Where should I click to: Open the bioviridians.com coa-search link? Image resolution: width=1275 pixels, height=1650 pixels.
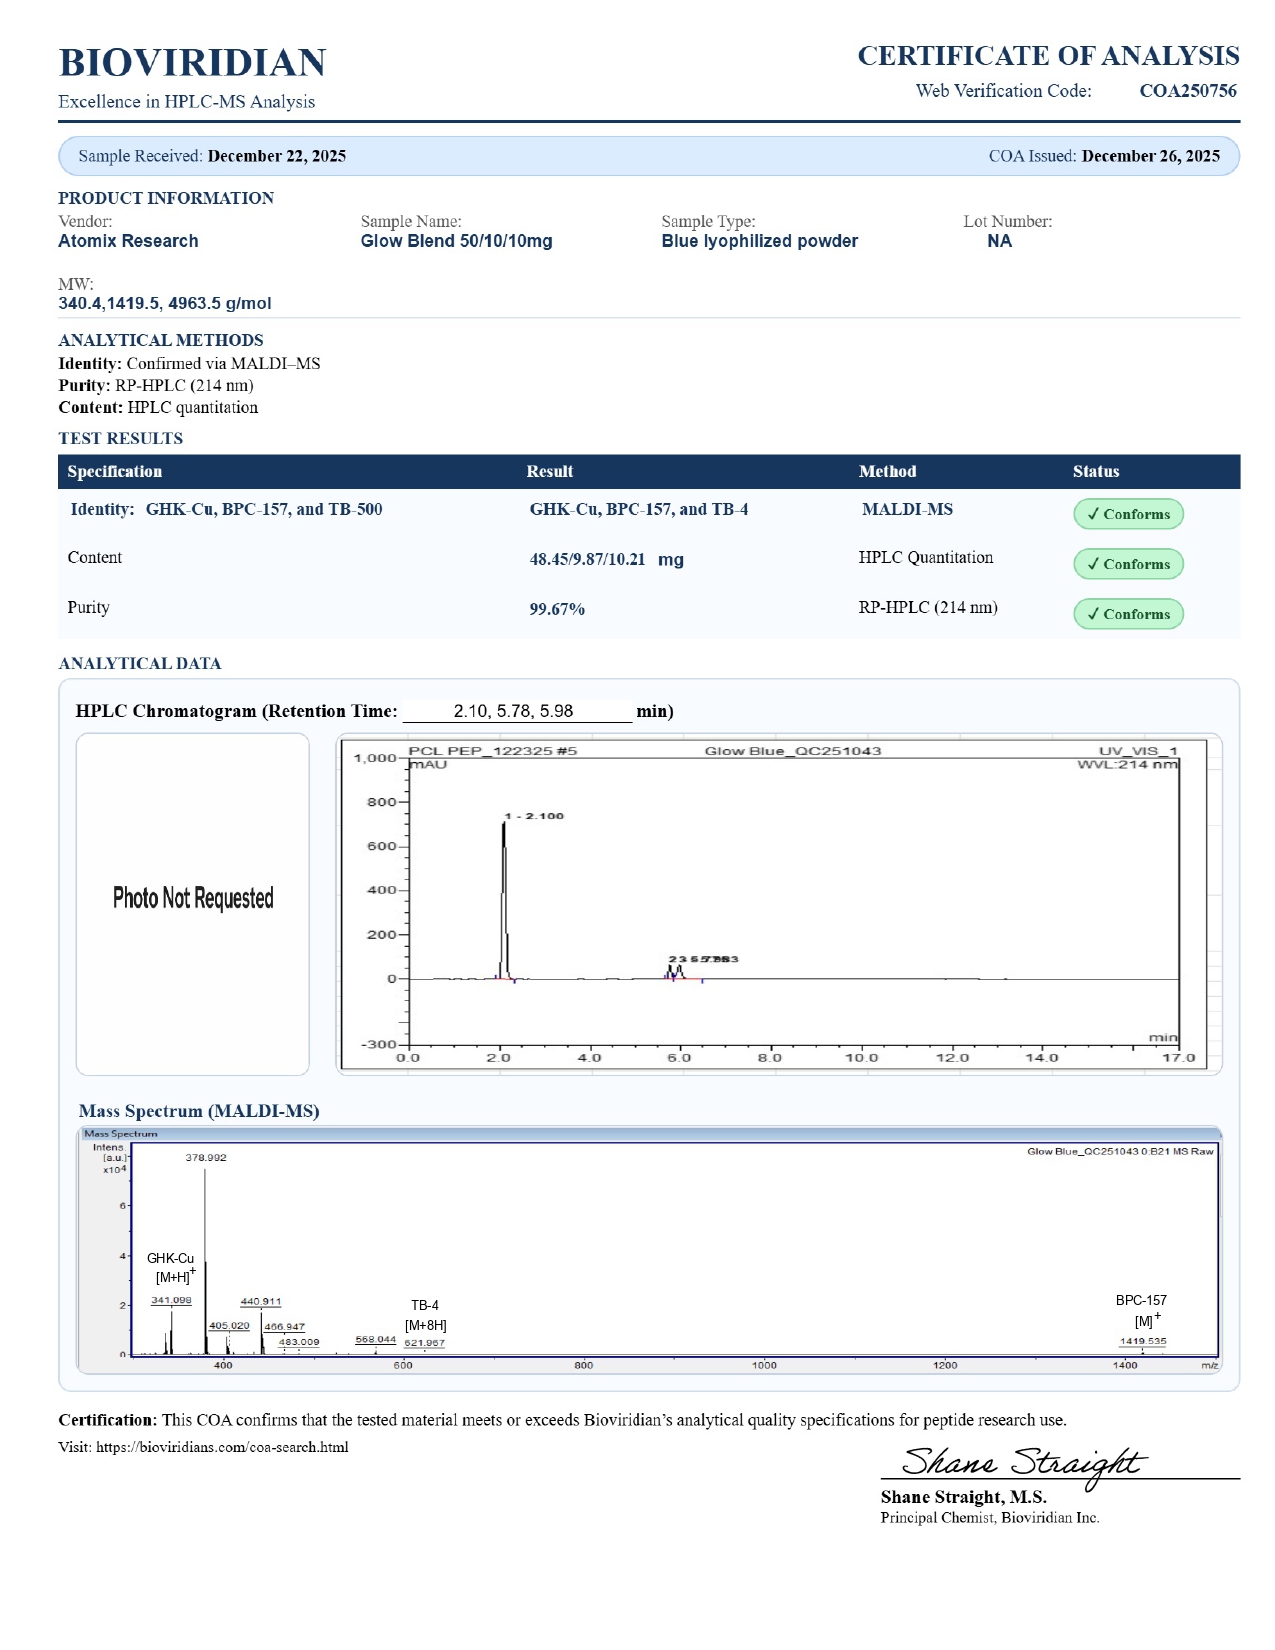click(221, 1447)
